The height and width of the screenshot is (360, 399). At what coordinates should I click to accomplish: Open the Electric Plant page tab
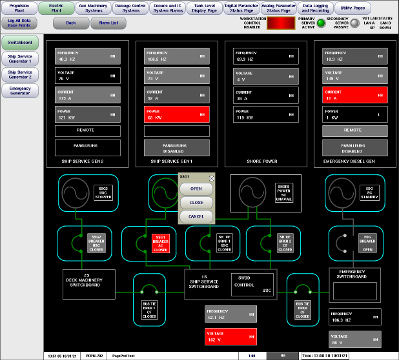tap(56, 8)
